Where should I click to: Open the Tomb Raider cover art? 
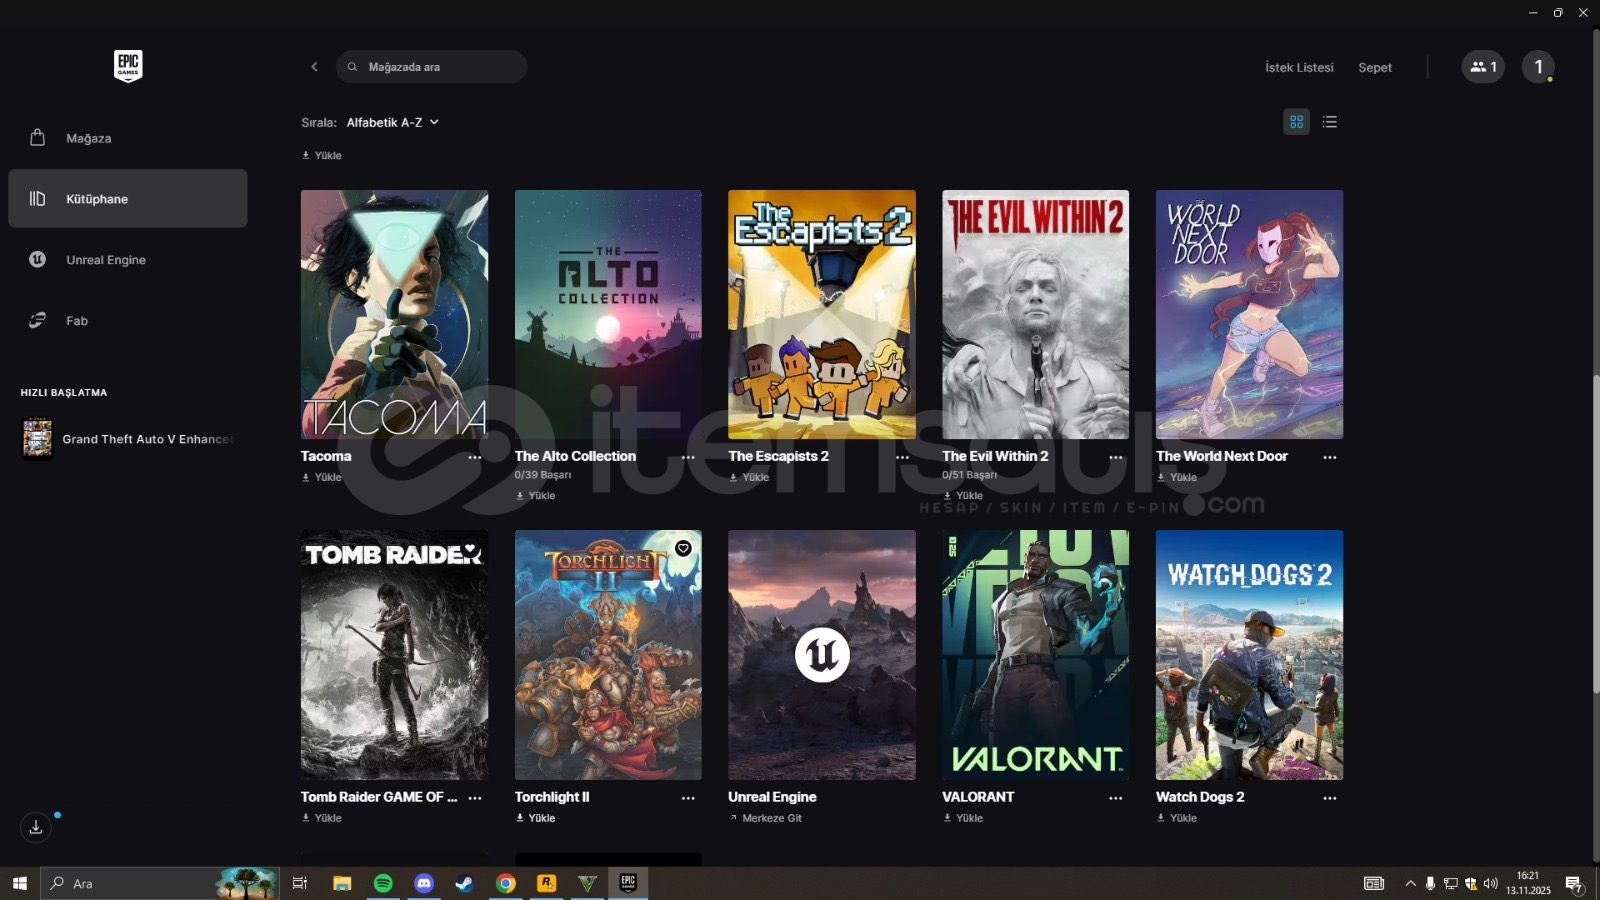coord(394,655)
